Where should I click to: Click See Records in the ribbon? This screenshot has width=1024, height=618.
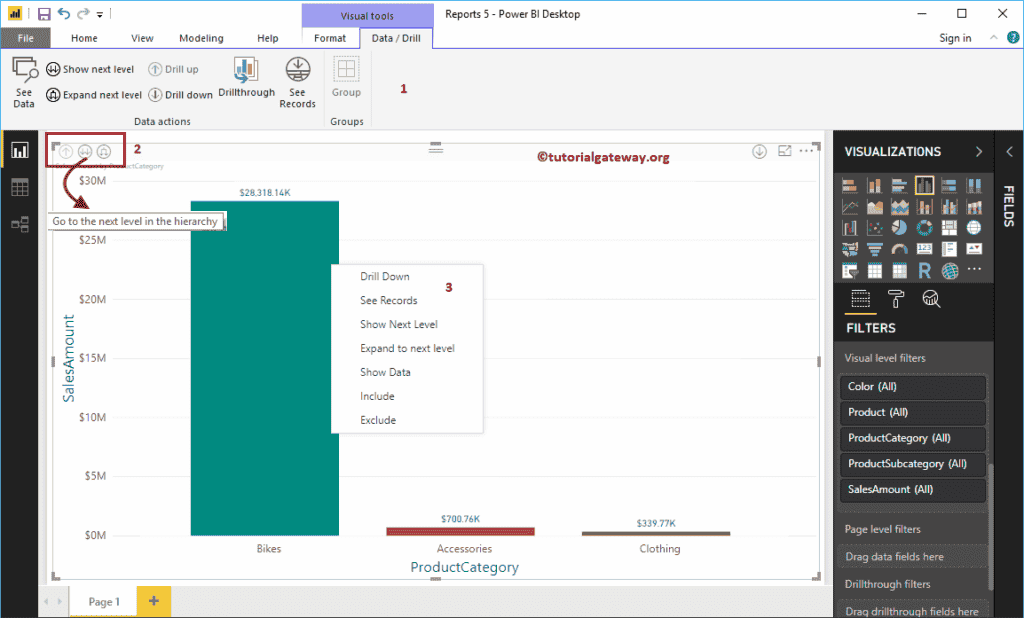point(297,82)
